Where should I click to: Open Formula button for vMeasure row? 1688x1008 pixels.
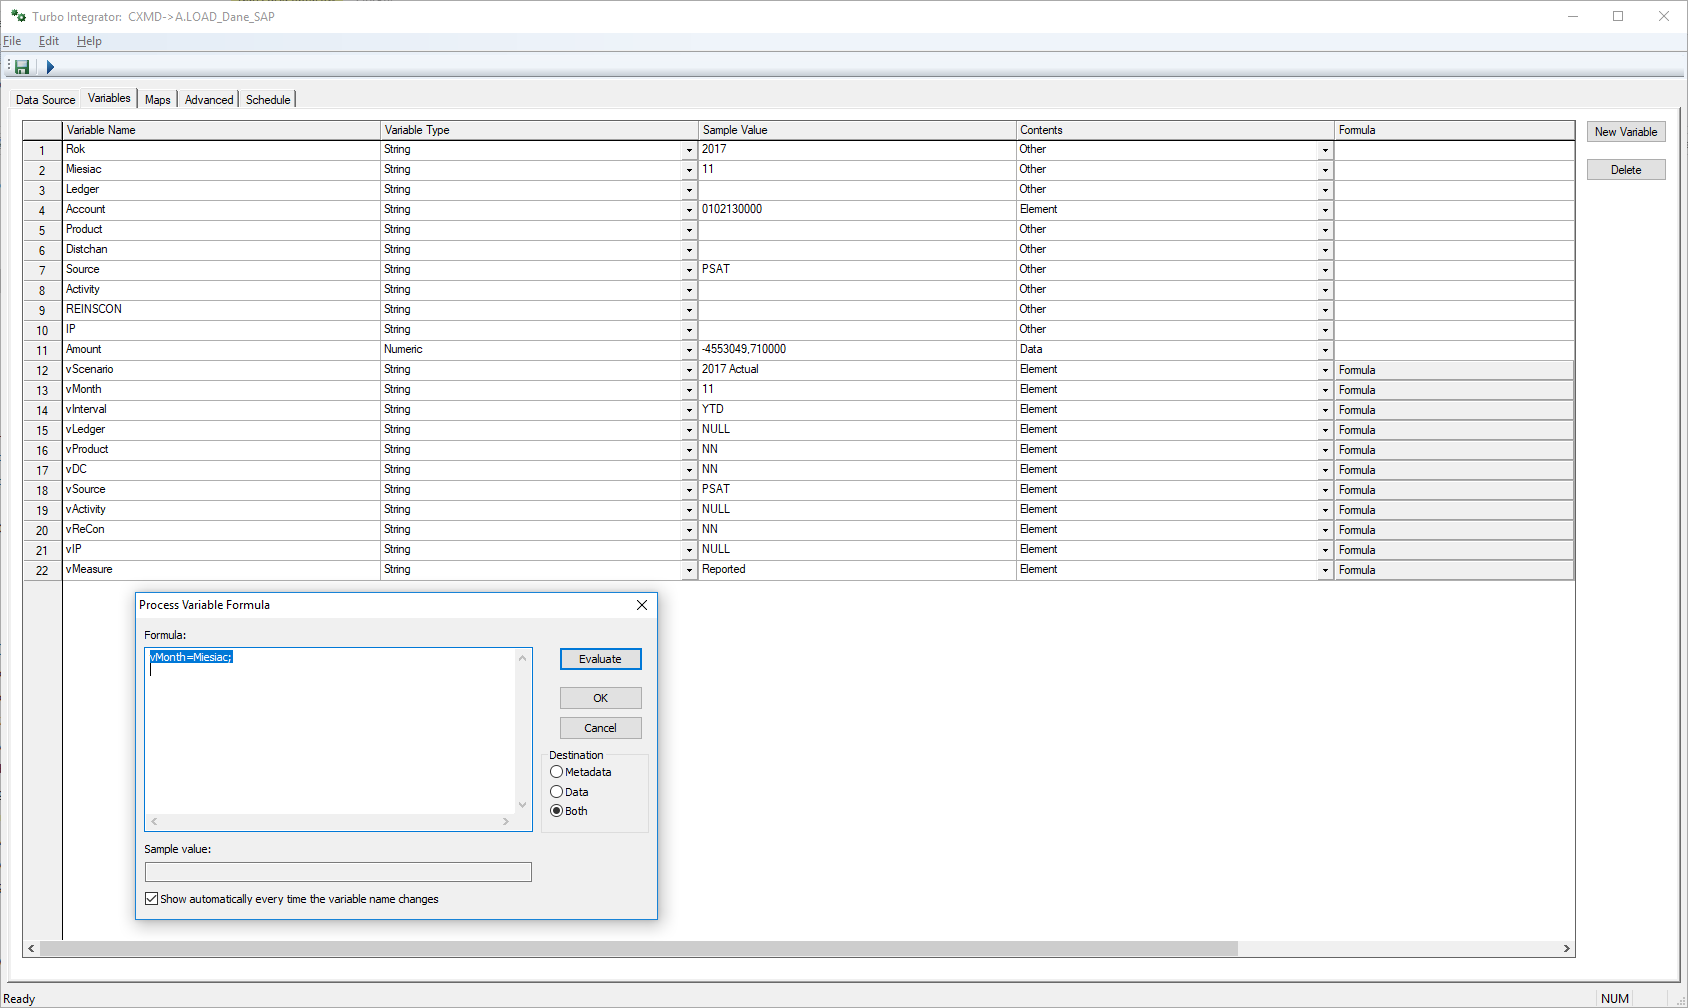(x=1454, y=570)
